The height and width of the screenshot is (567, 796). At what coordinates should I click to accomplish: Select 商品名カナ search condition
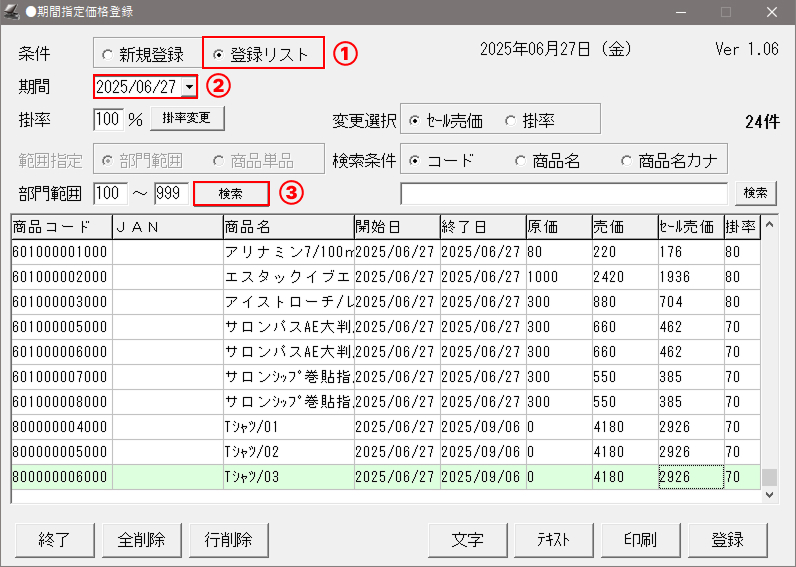pos(627,161)
